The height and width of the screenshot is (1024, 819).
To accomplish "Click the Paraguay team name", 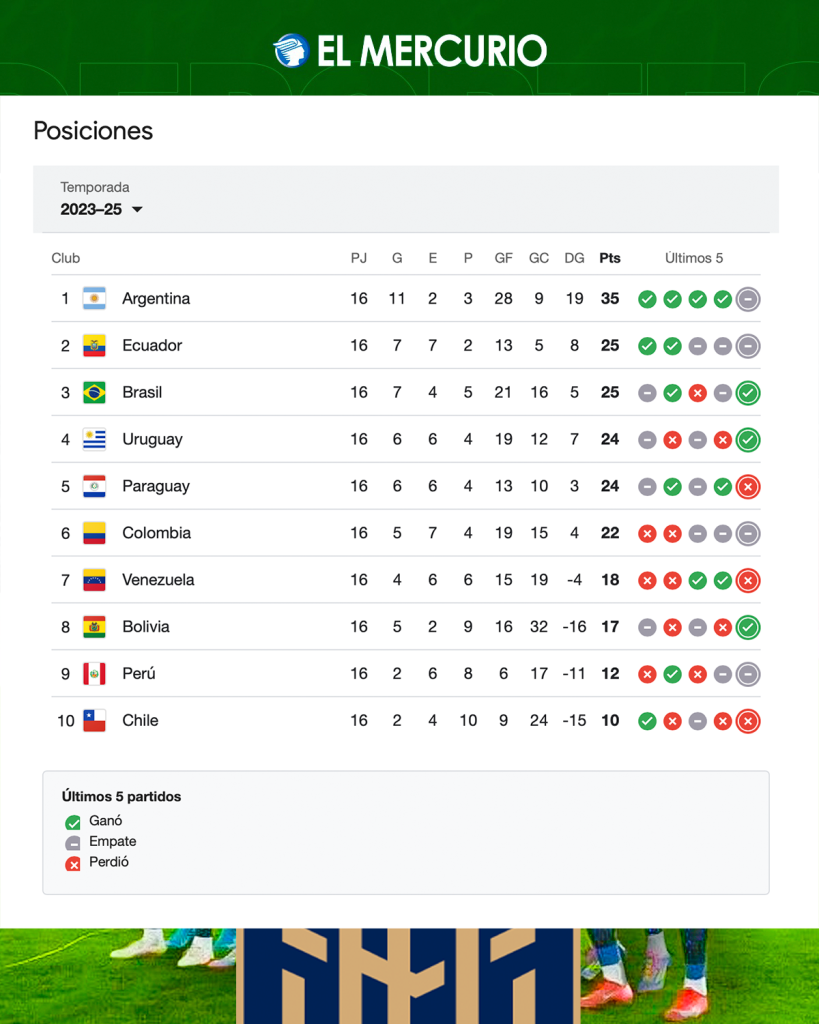I will [156, 487].
